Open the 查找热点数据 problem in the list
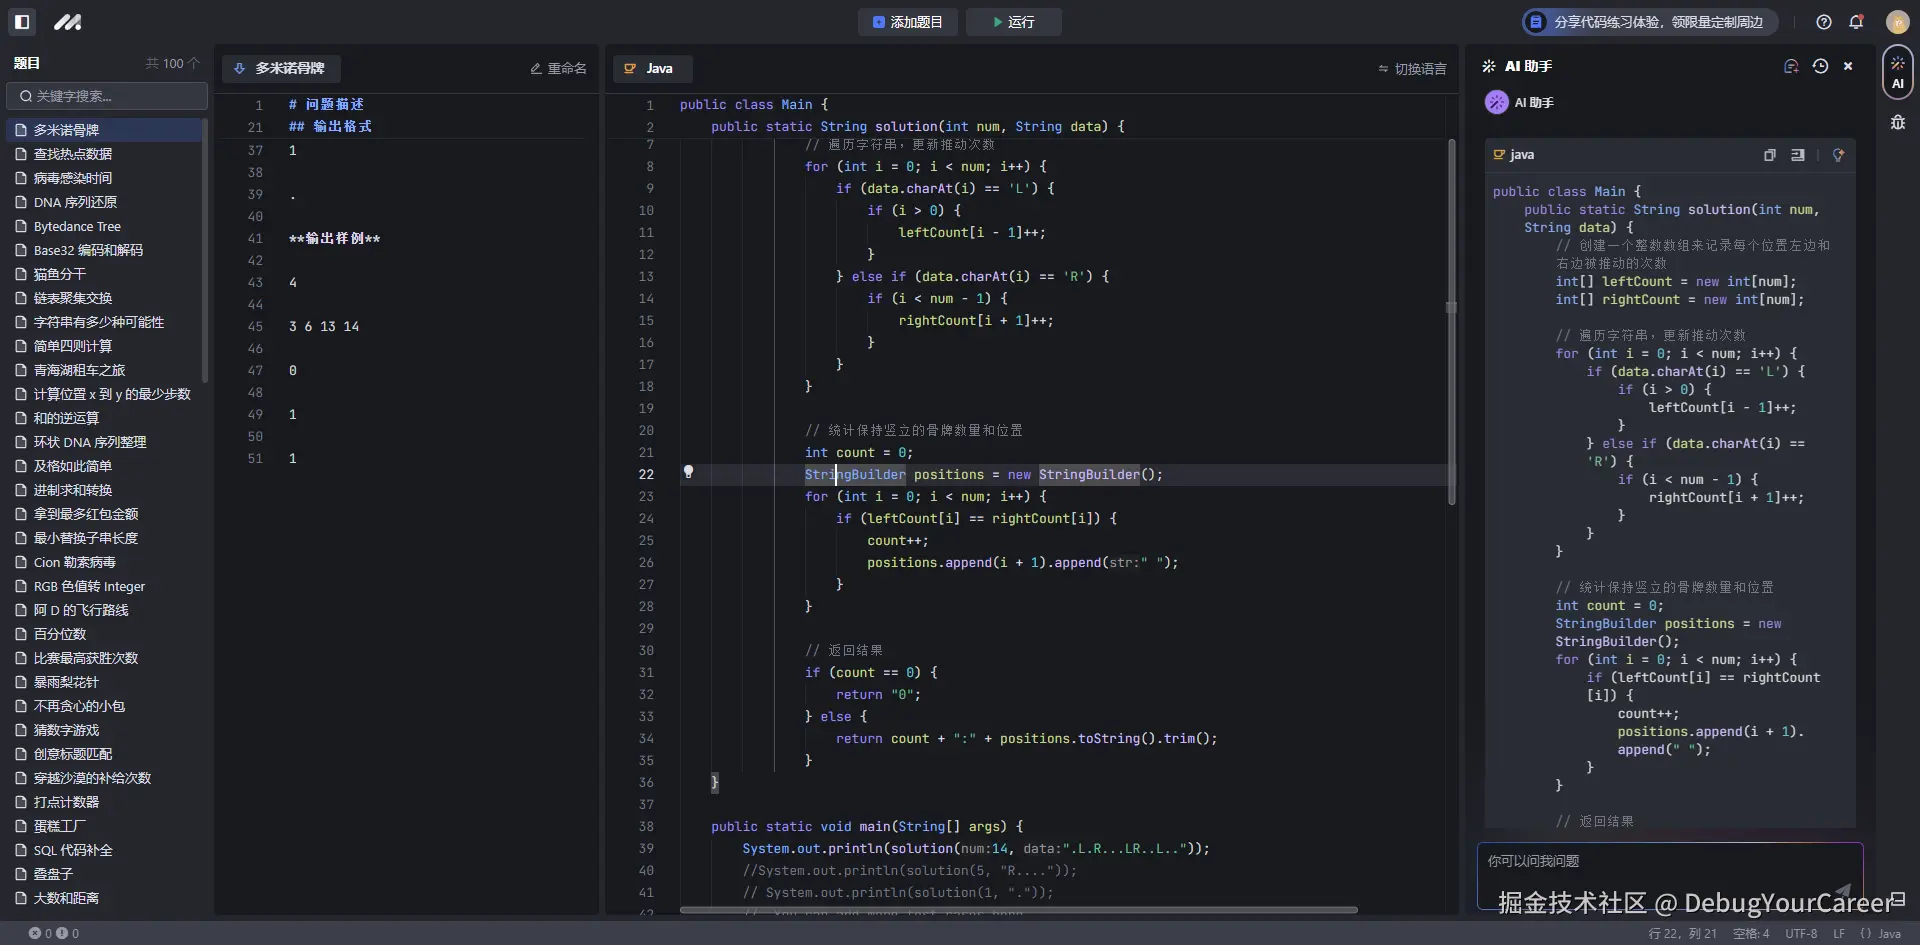This screenshot has height=945, width=1920. tap(73, 154)
